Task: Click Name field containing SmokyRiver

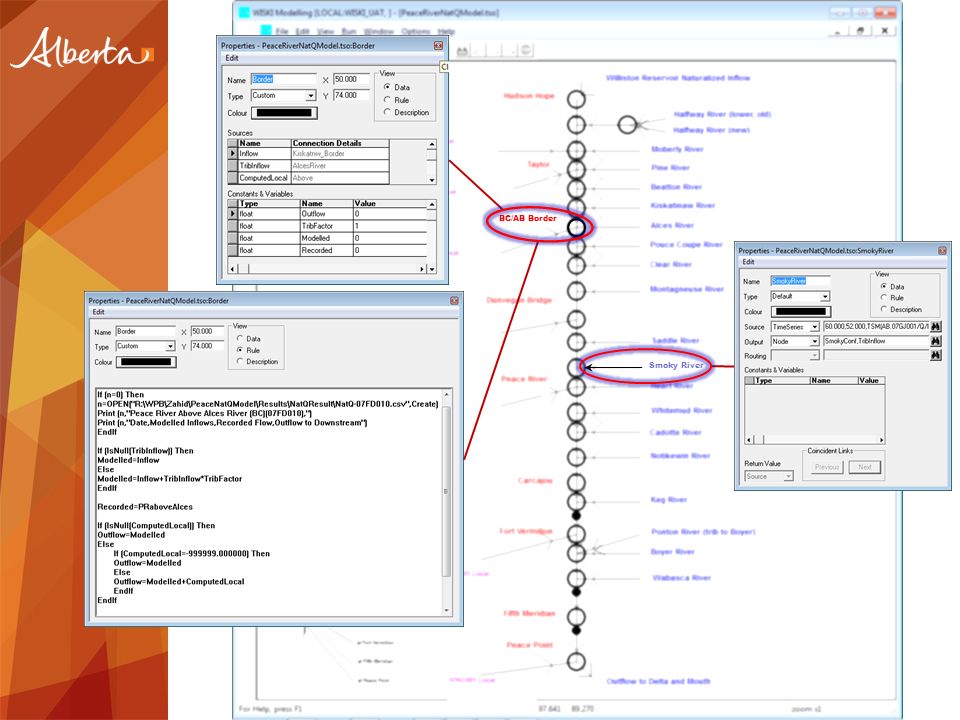Action: [x=800, y=281]
